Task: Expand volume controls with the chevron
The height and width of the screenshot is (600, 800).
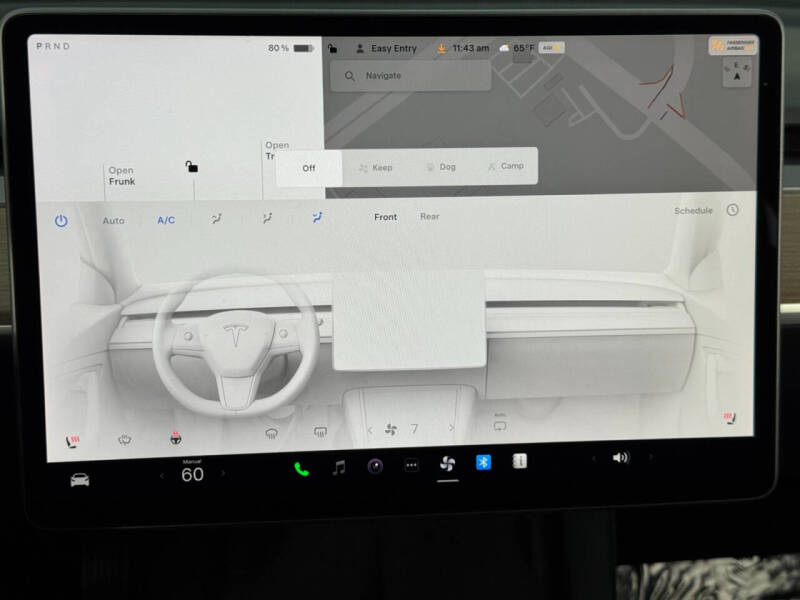Action: click(x=651, y=457)
